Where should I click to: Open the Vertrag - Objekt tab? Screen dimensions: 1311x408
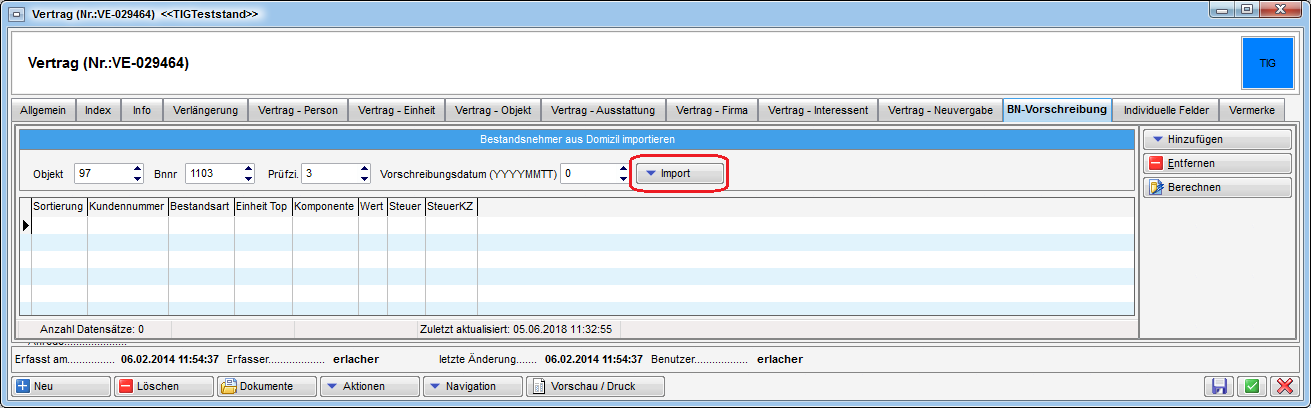point(493,110)
